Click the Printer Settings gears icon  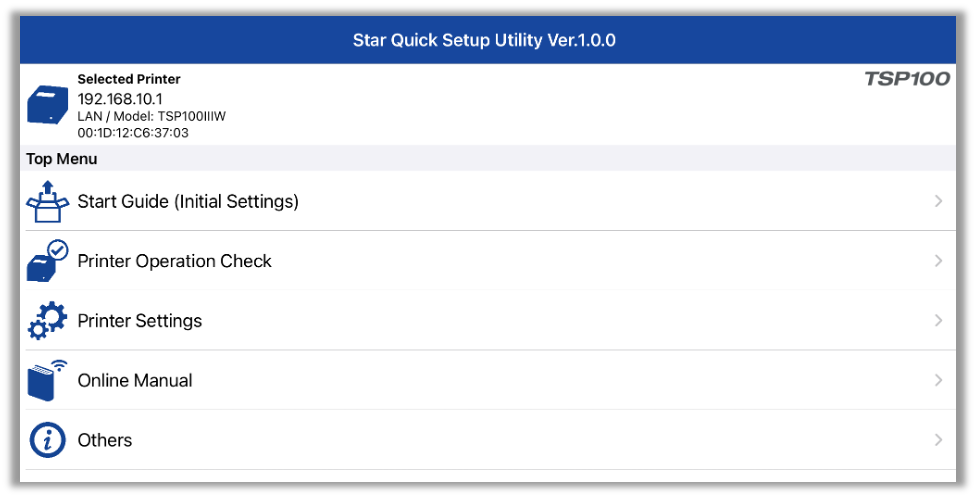tap(47, 321)
